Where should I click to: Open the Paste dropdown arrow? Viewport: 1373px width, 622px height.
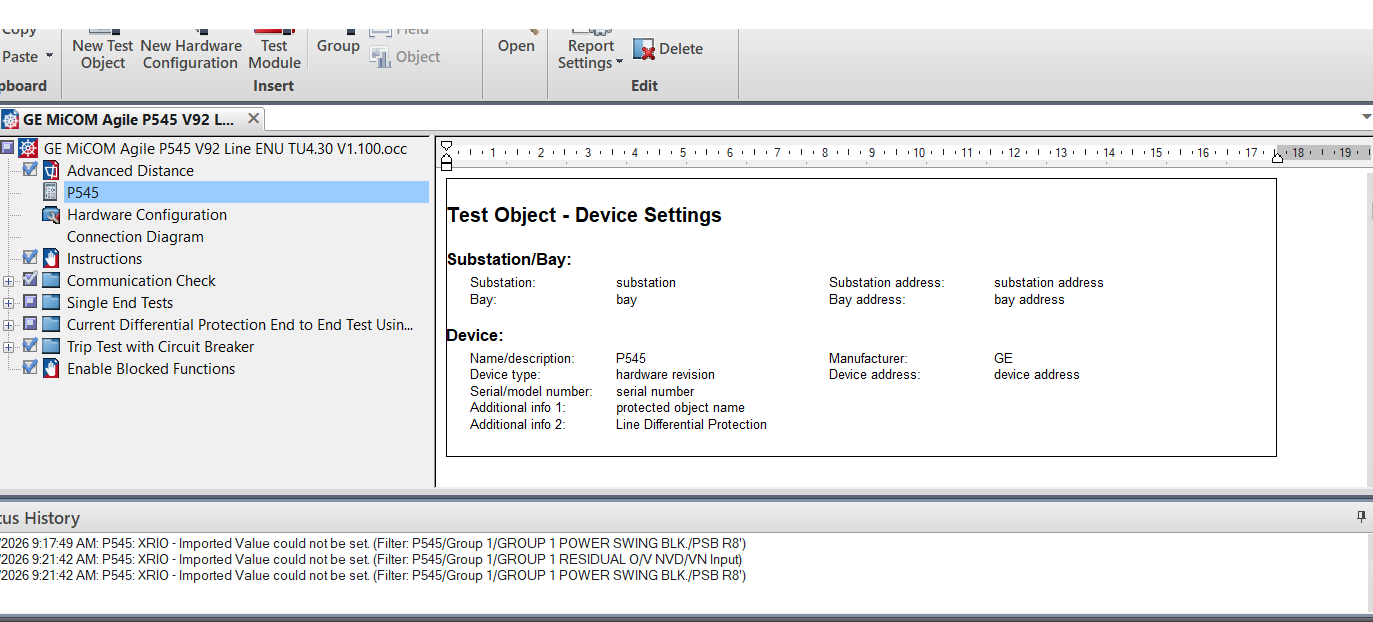coord(49,57)
